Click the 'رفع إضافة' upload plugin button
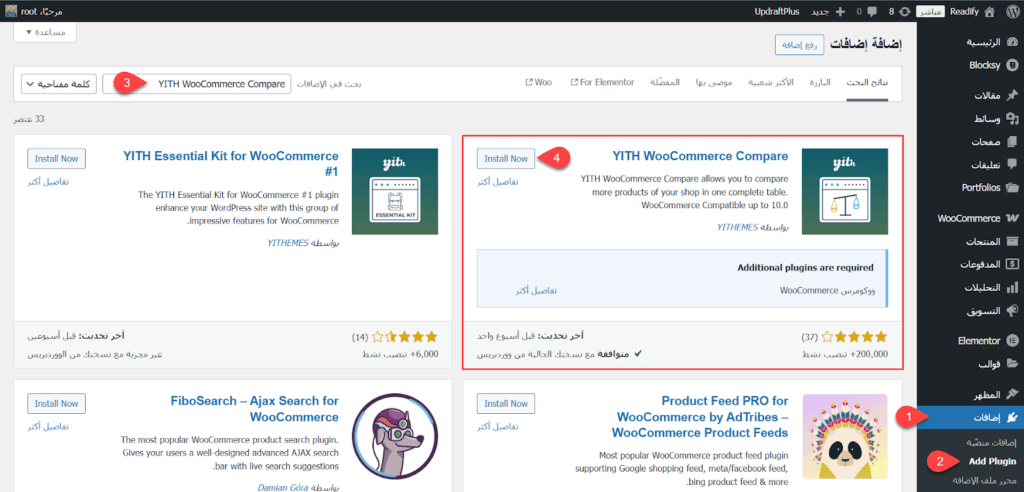Viewport: 1024px width, 492px height. (797, 45)
